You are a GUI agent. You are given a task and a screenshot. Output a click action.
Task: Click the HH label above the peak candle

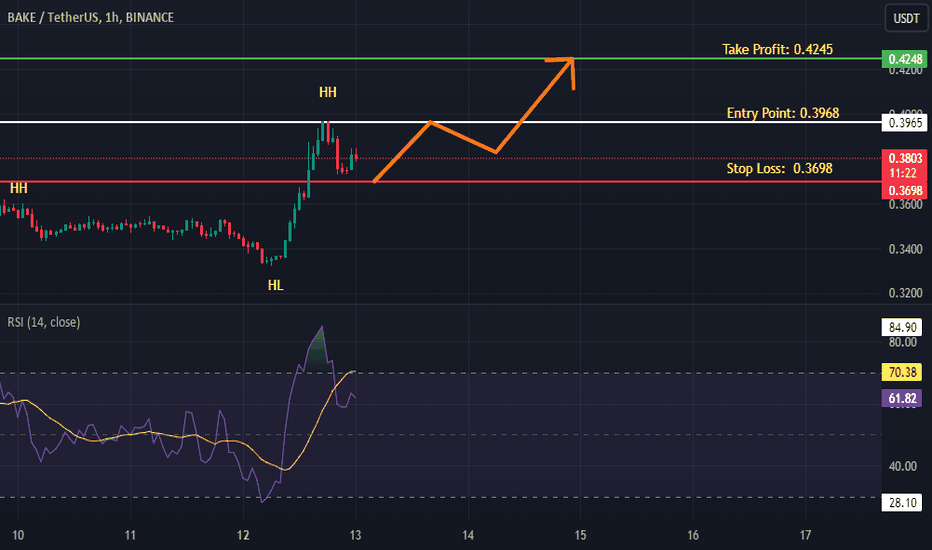[328, 92]
